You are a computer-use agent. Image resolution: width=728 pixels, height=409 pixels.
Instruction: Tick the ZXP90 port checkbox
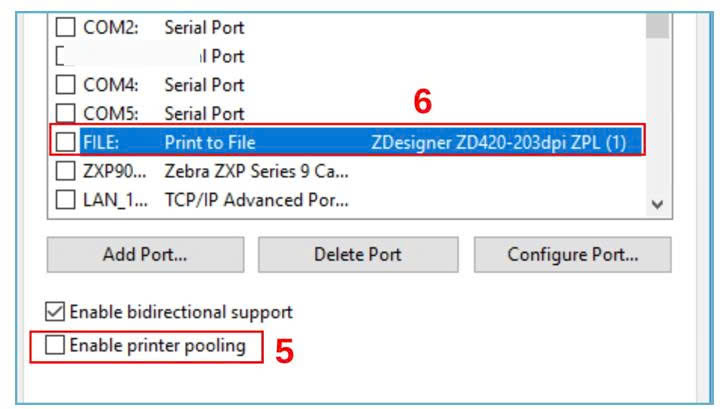point(65,171)
